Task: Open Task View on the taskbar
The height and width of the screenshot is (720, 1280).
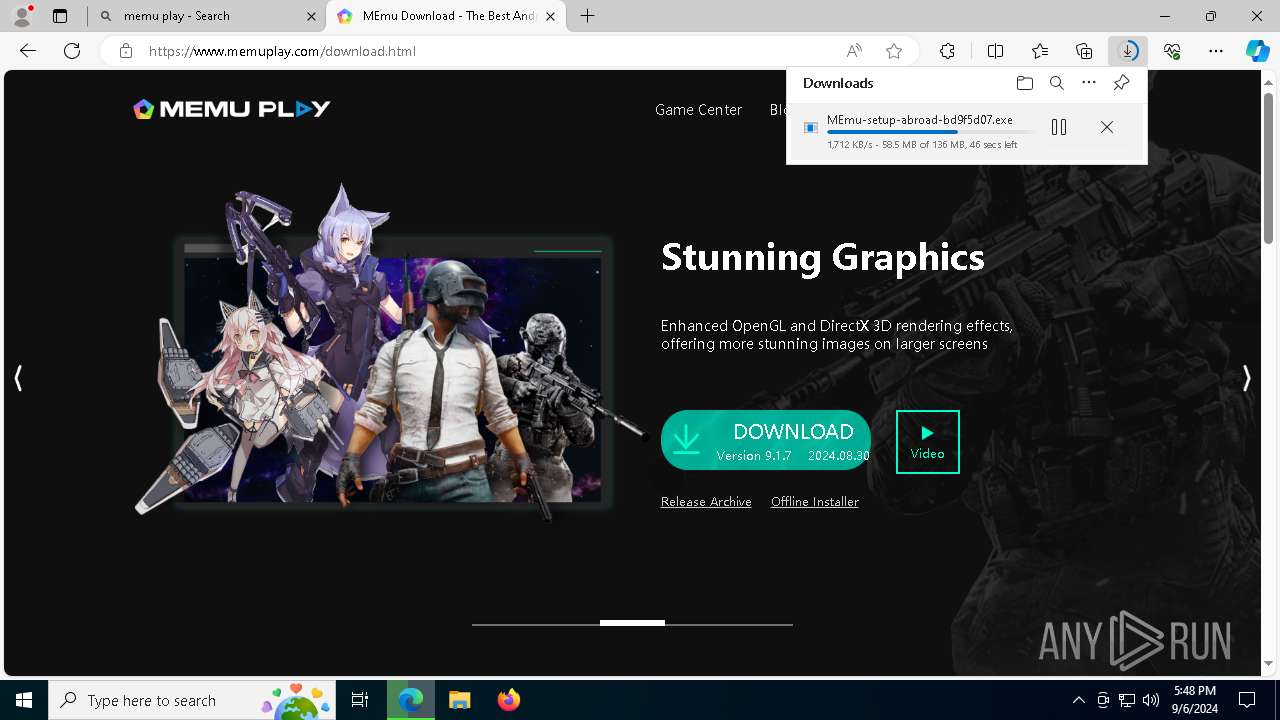Action: (x=360, y=700)
